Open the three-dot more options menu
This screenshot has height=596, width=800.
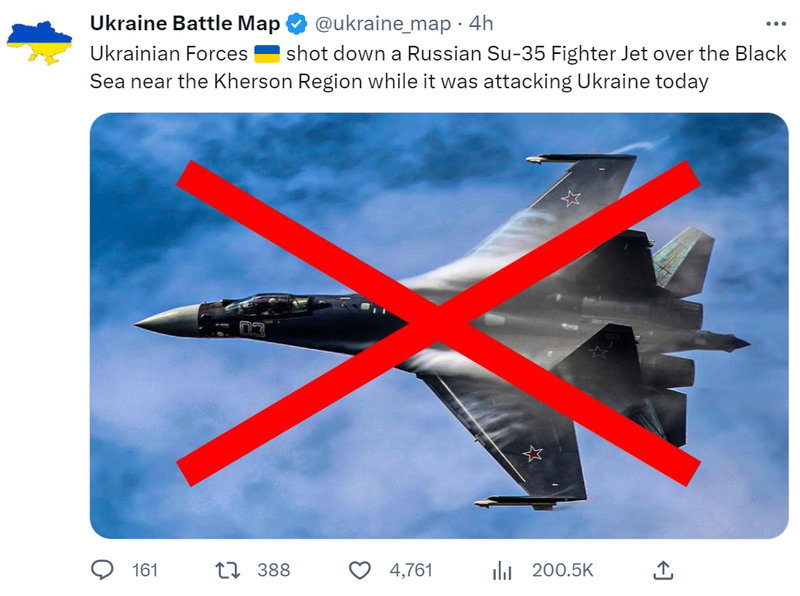pyautogui.click(x=775, y=24)
